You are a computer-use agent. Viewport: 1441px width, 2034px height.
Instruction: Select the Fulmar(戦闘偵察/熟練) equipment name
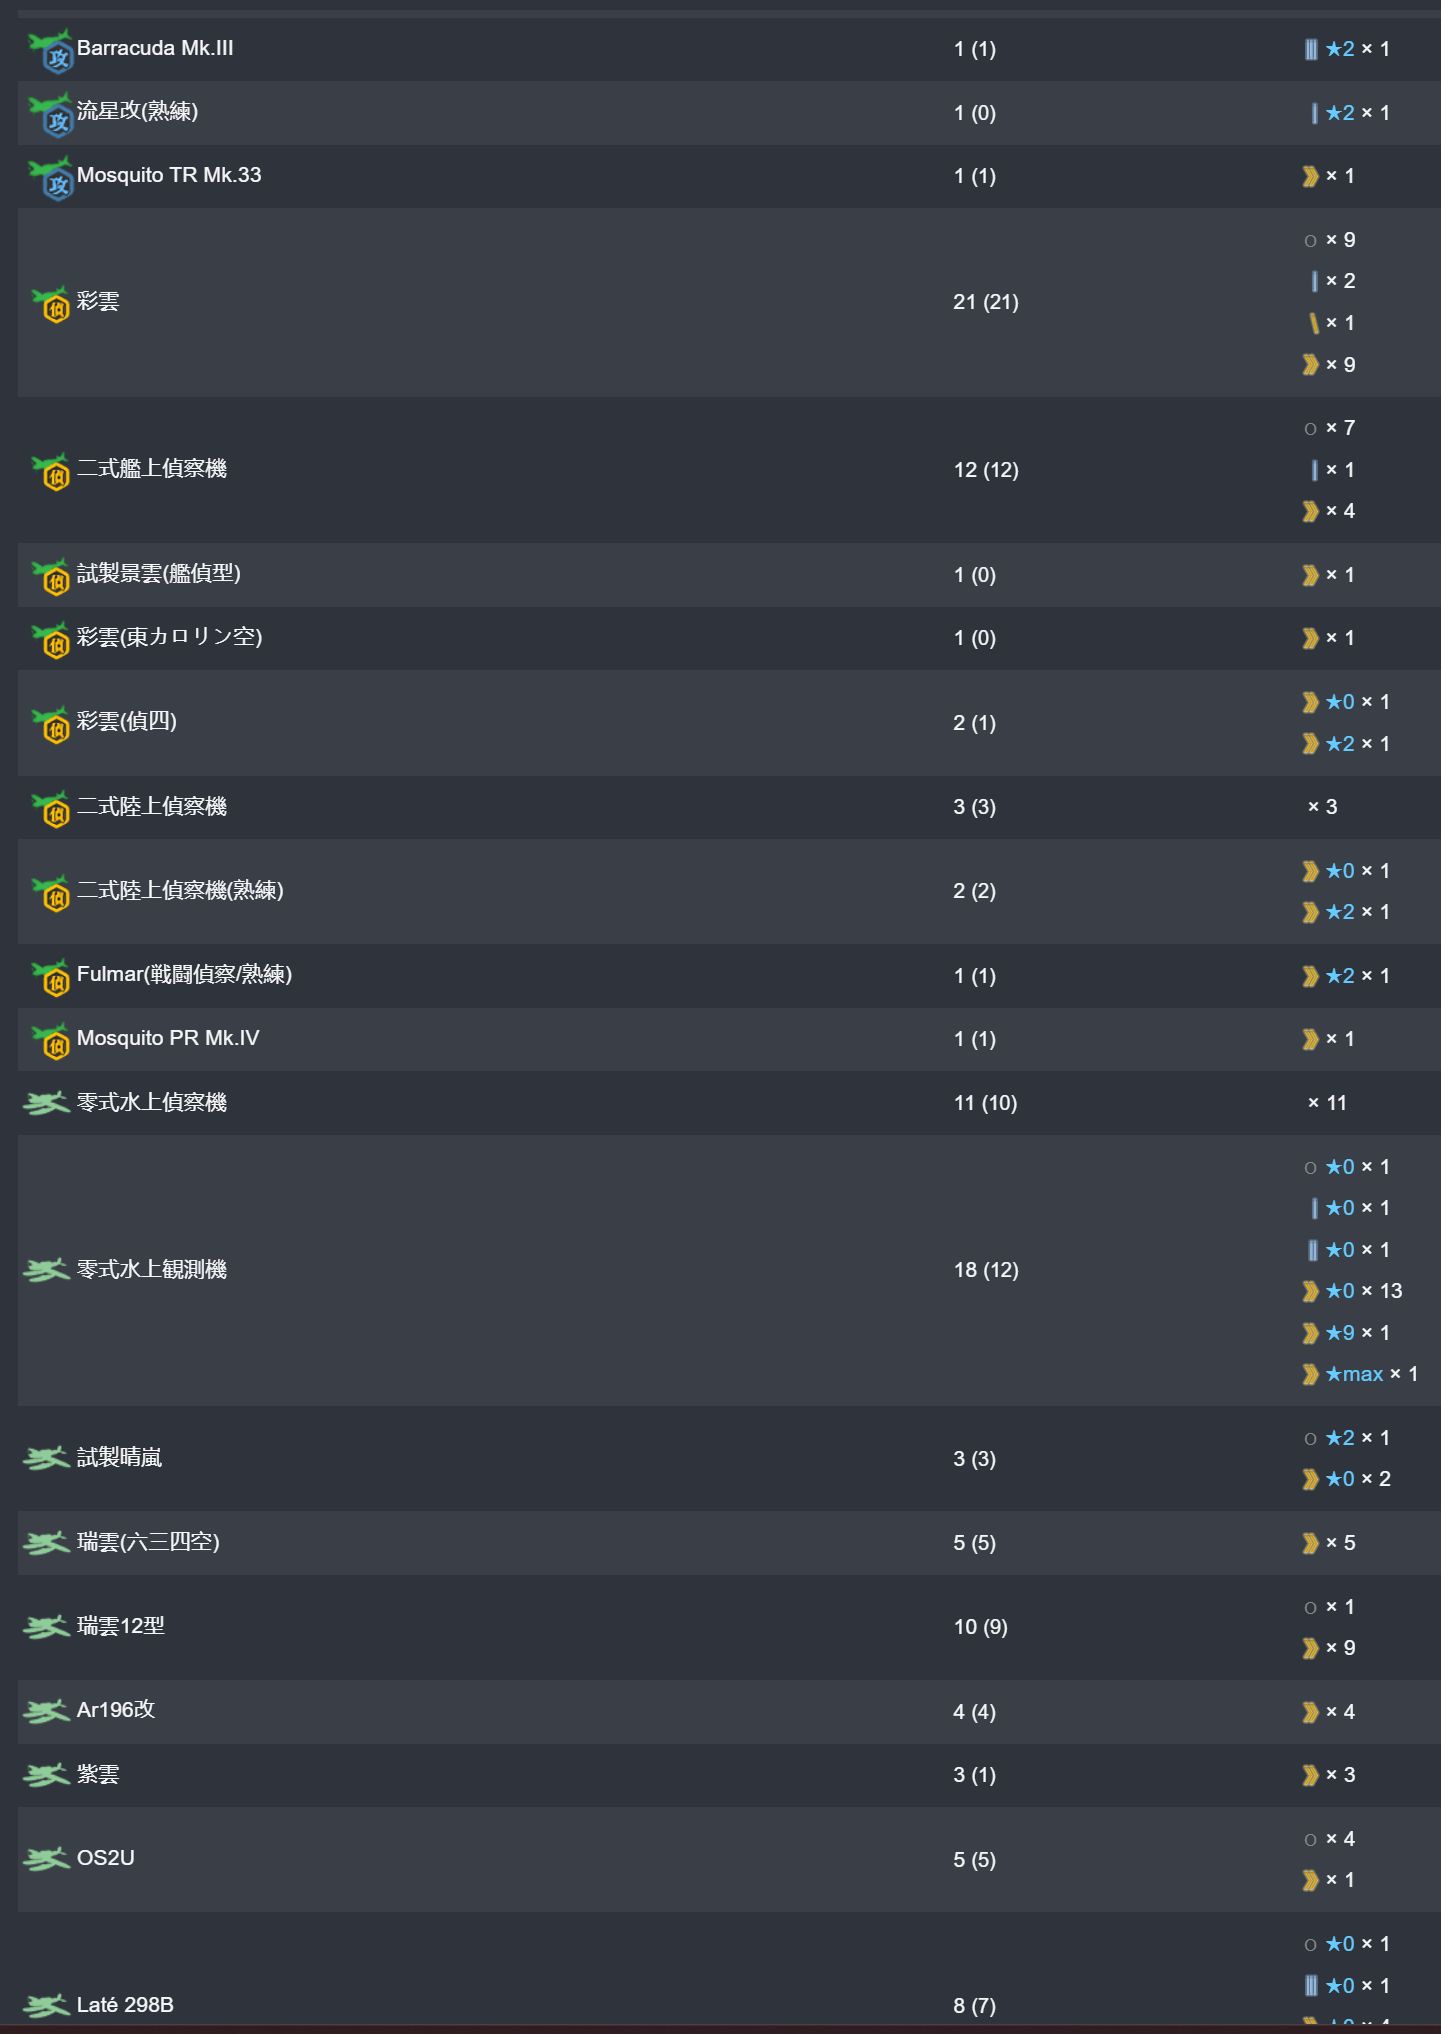tap(184, 974)
